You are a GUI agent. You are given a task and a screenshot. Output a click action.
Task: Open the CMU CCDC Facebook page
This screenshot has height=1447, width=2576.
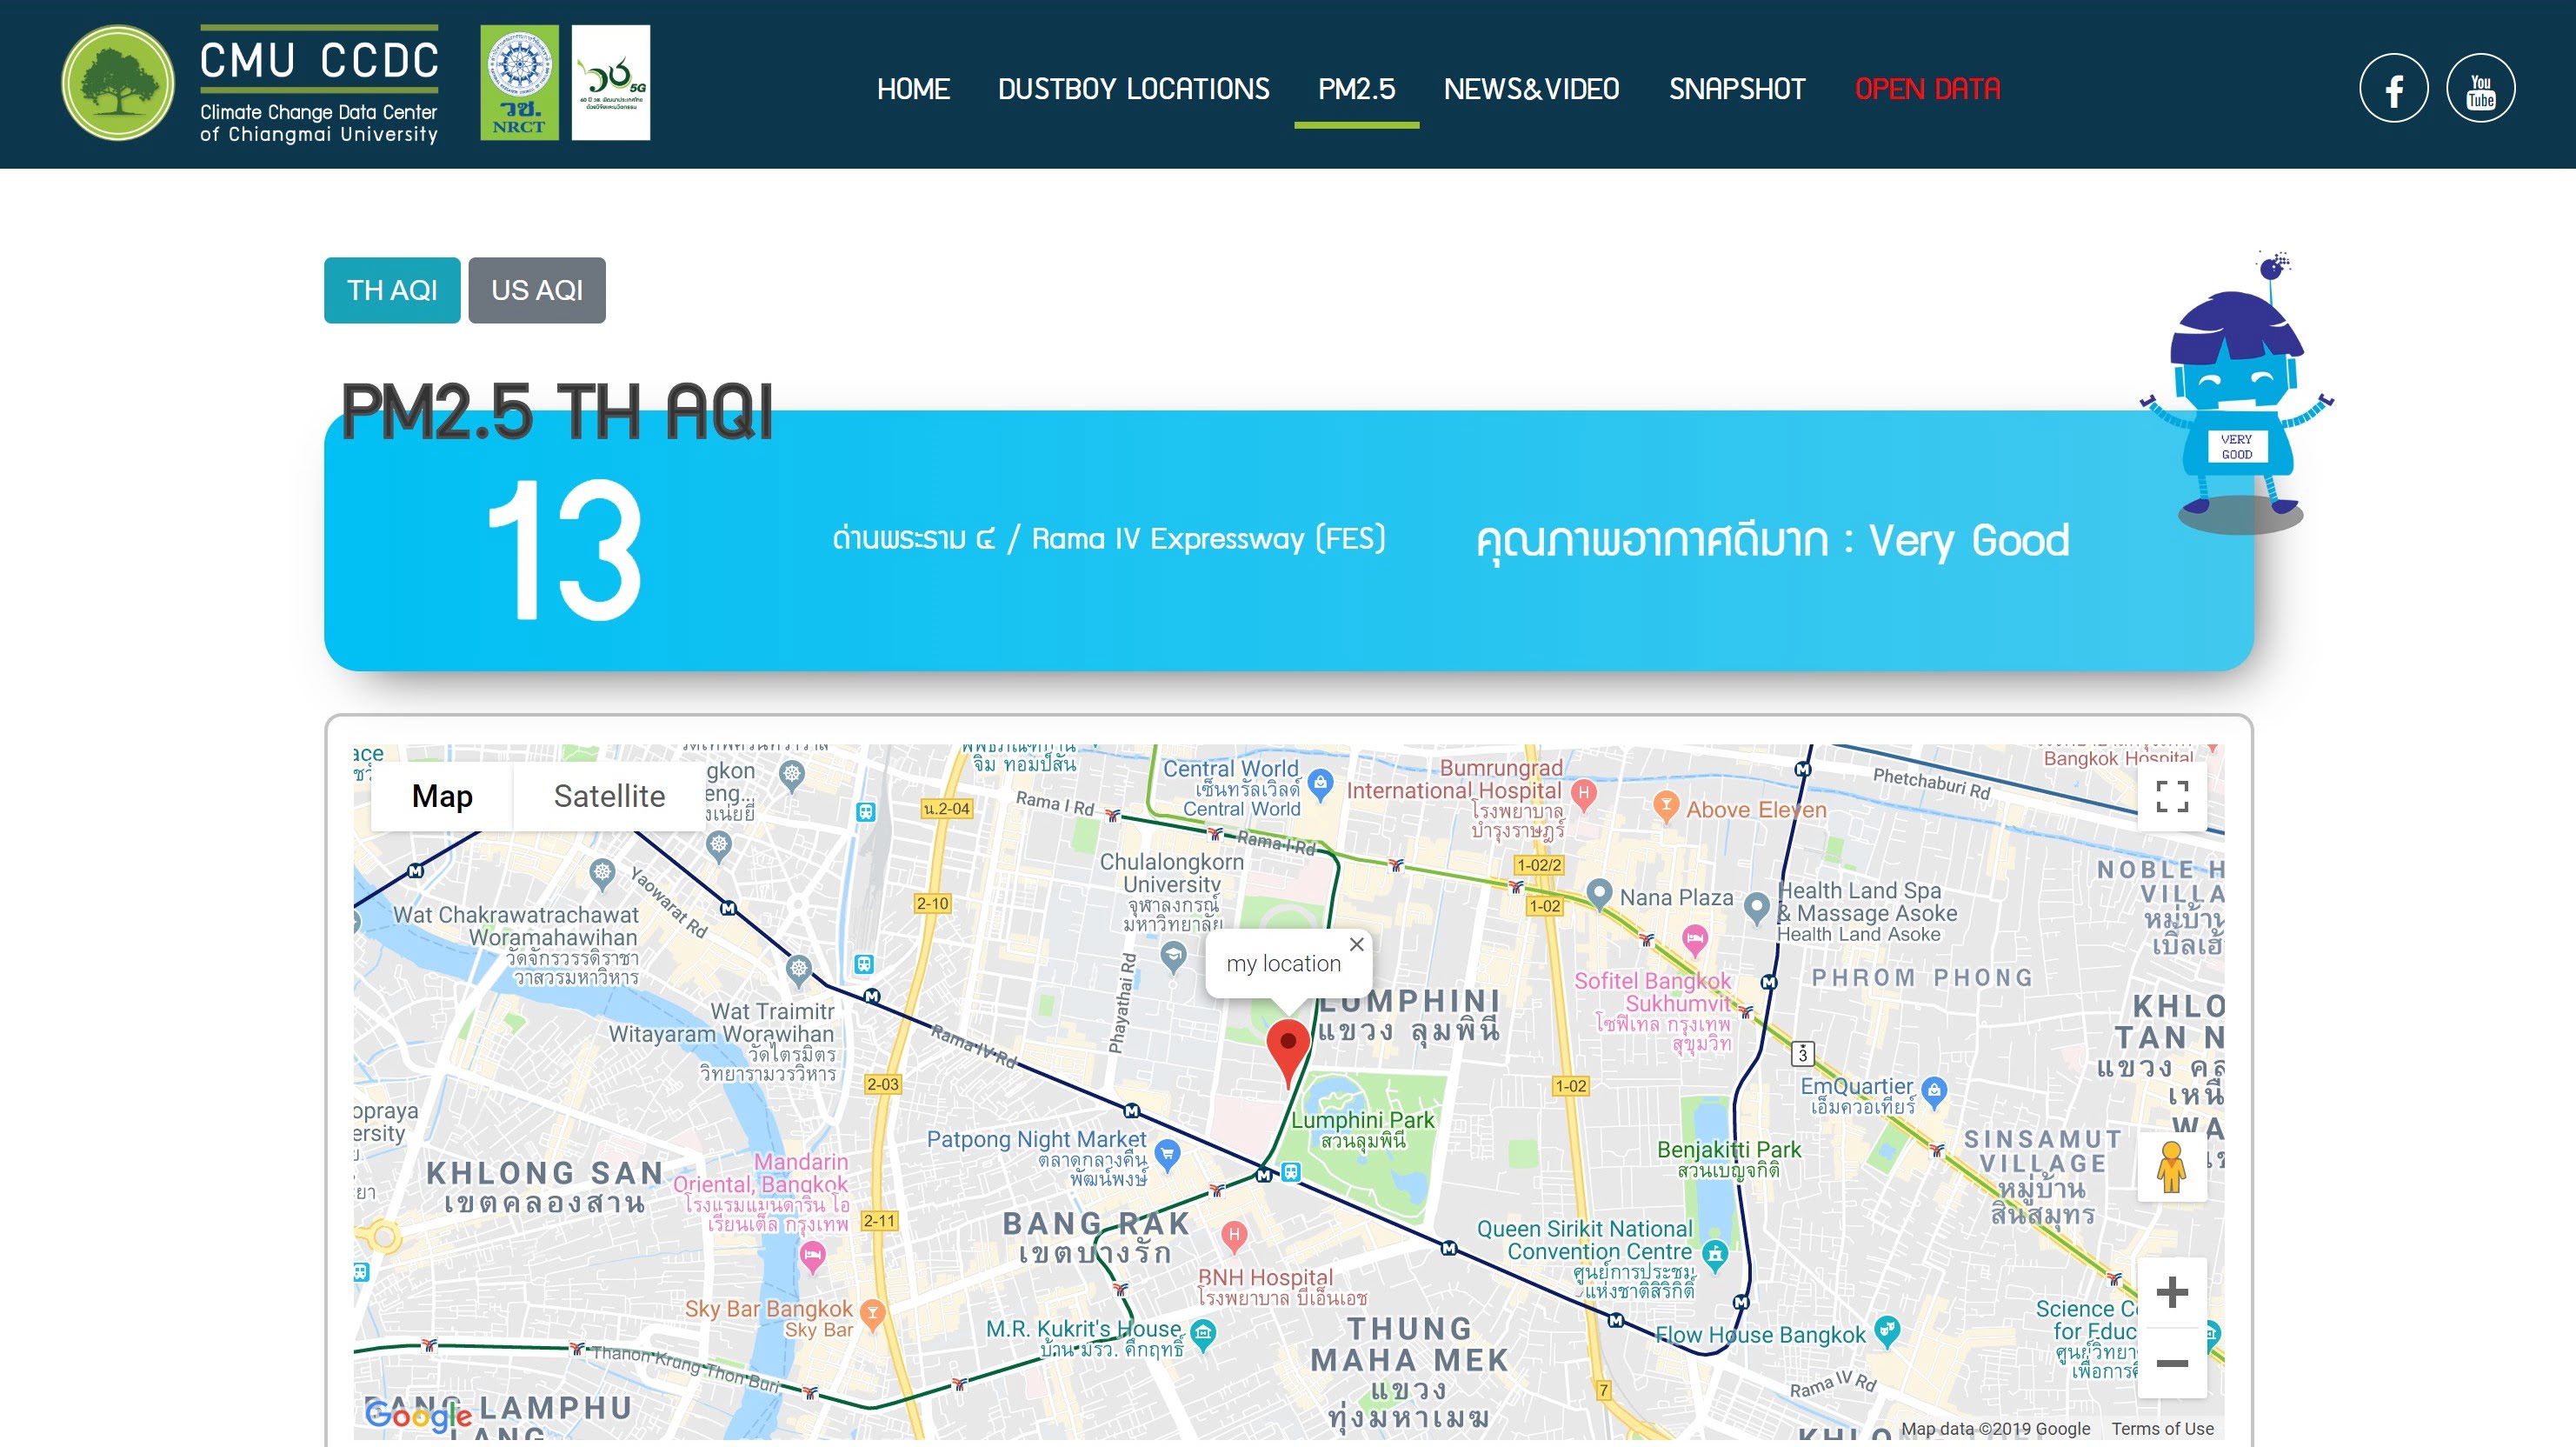click(2393, 88)
